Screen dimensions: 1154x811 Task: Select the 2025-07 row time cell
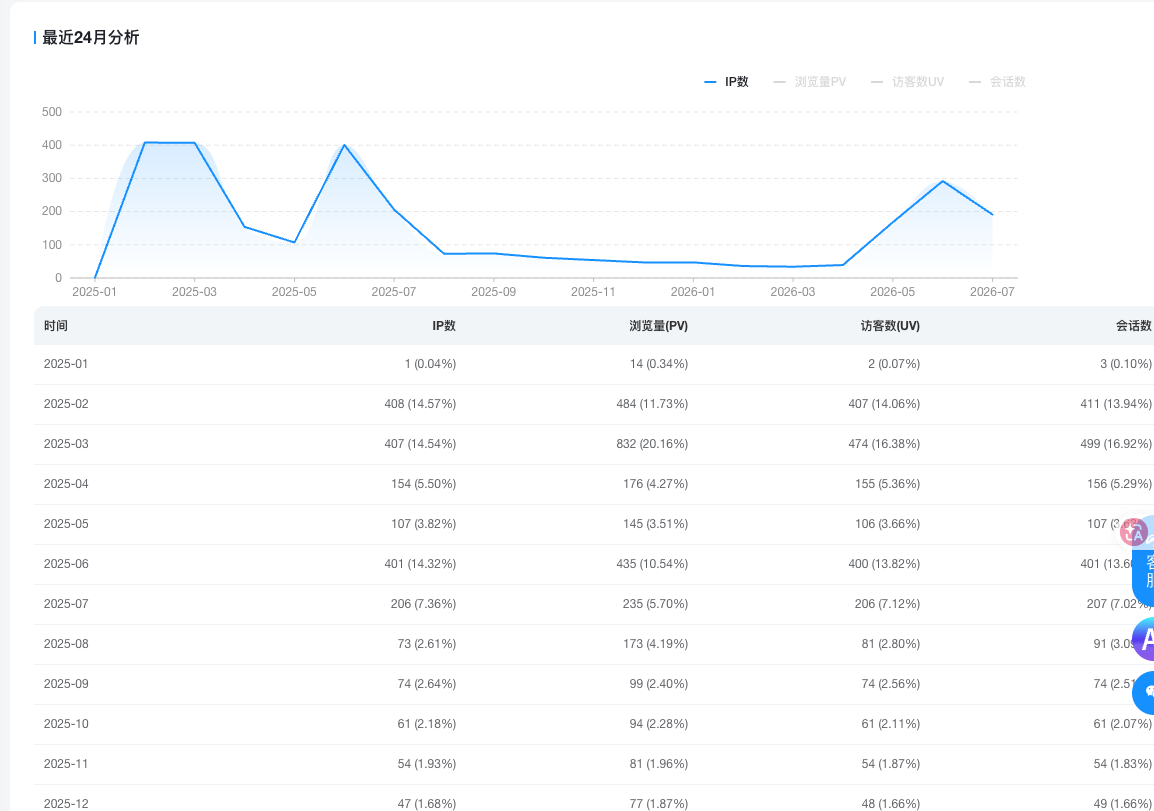66,604
